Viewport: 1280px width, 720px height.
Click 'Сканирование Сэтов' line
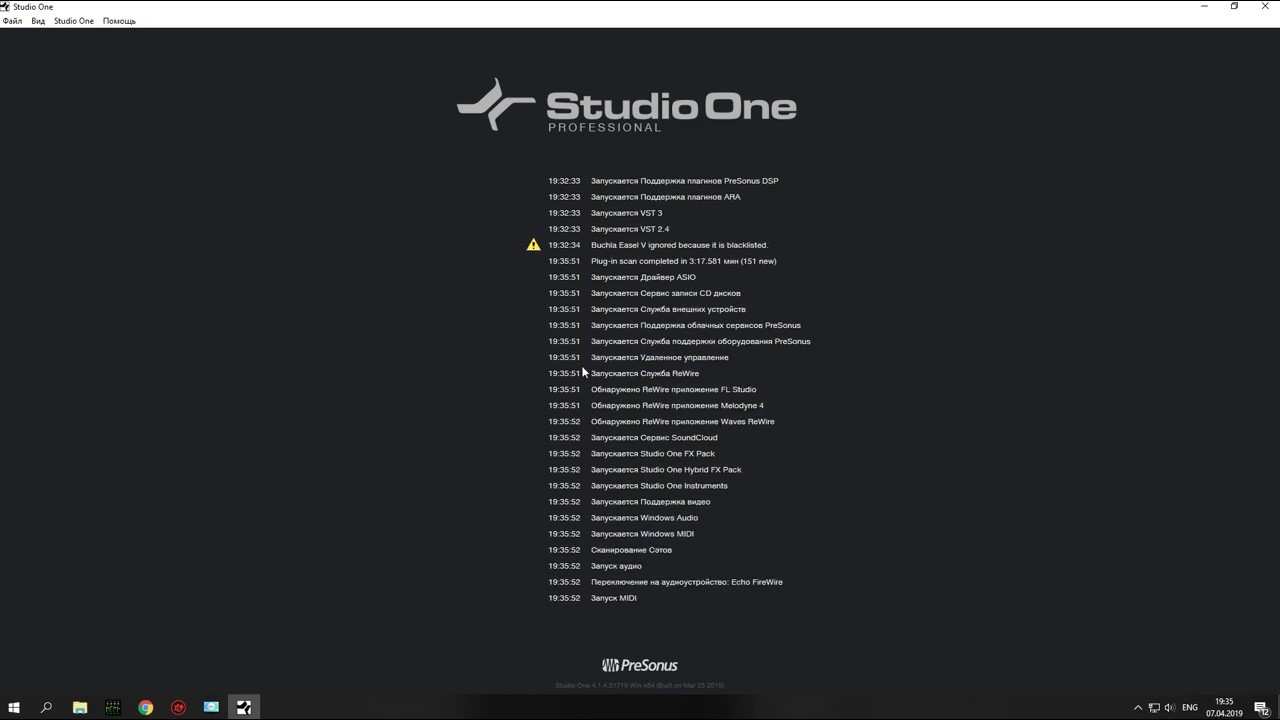click(x=631, y=550)
